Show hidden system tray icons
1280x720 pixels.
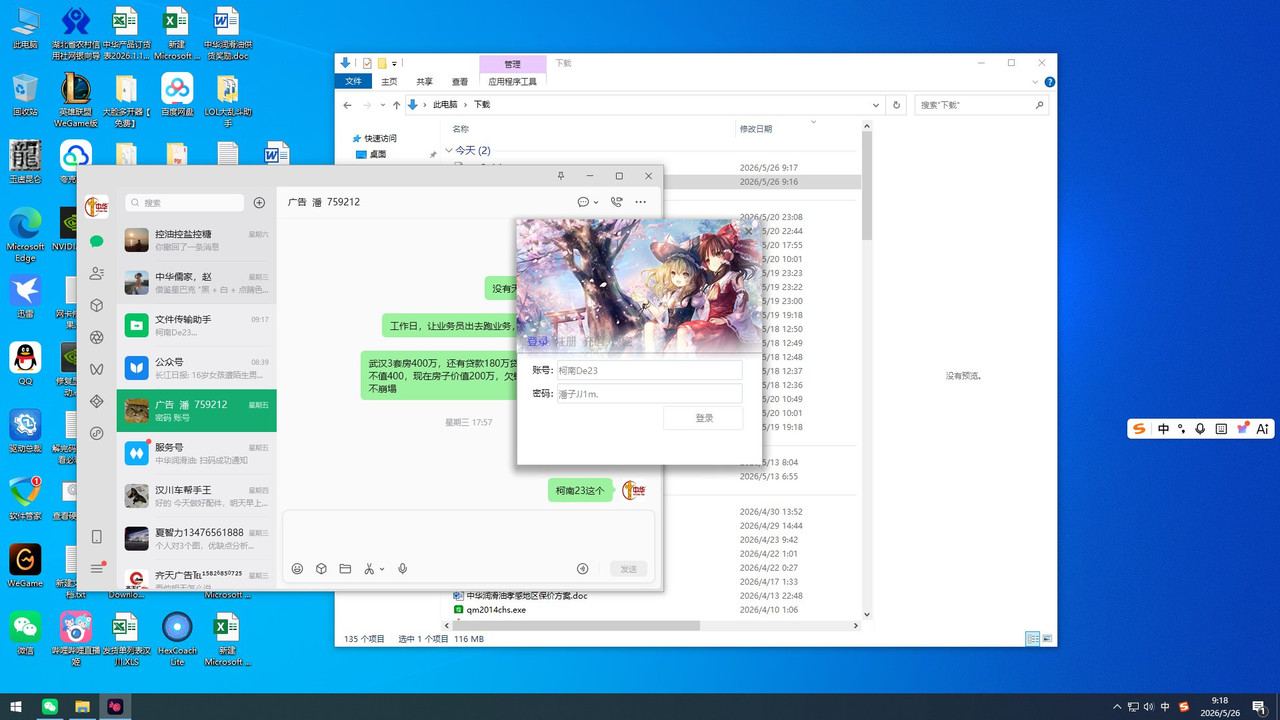pyautogui.click(x=1117, y=707)
